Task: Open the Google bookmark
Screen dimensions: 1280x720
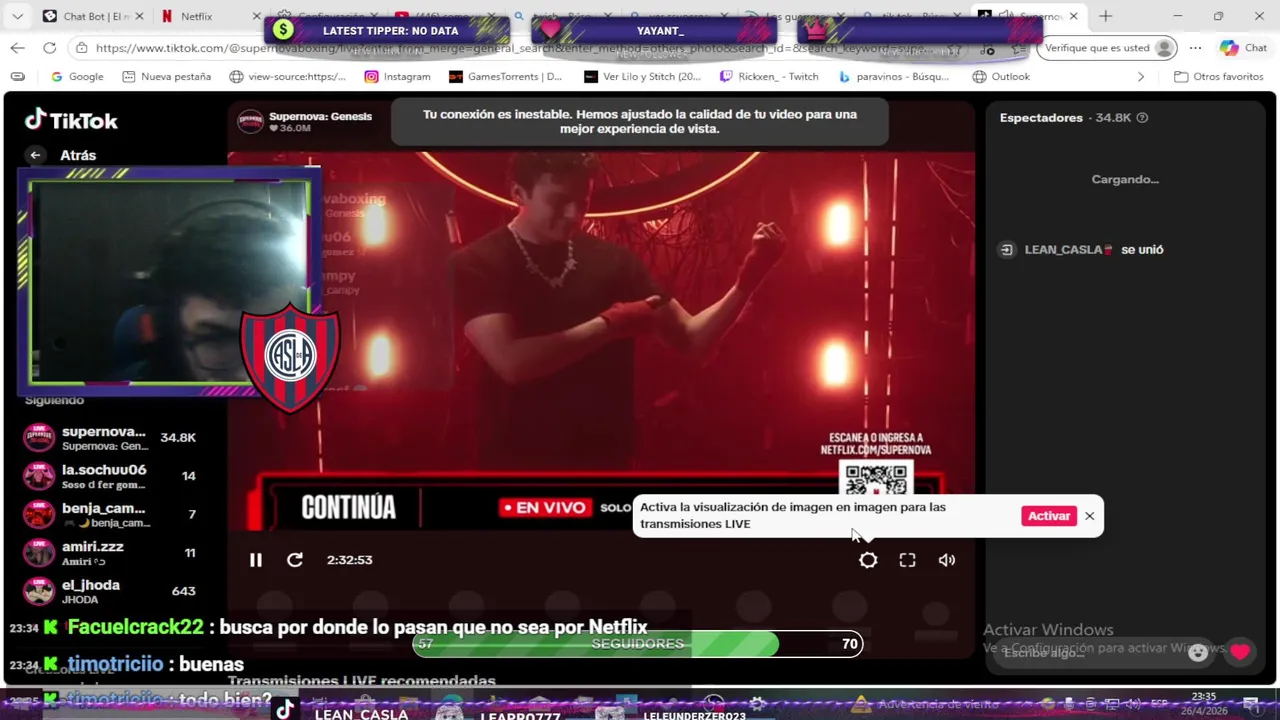Action: point(77,76)
